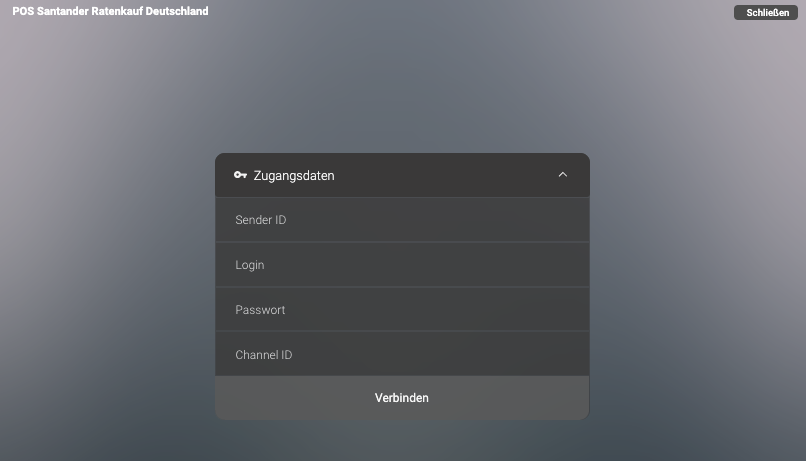Click the empty right side of the Login row
Screen dimensions: 806x461
488,265
